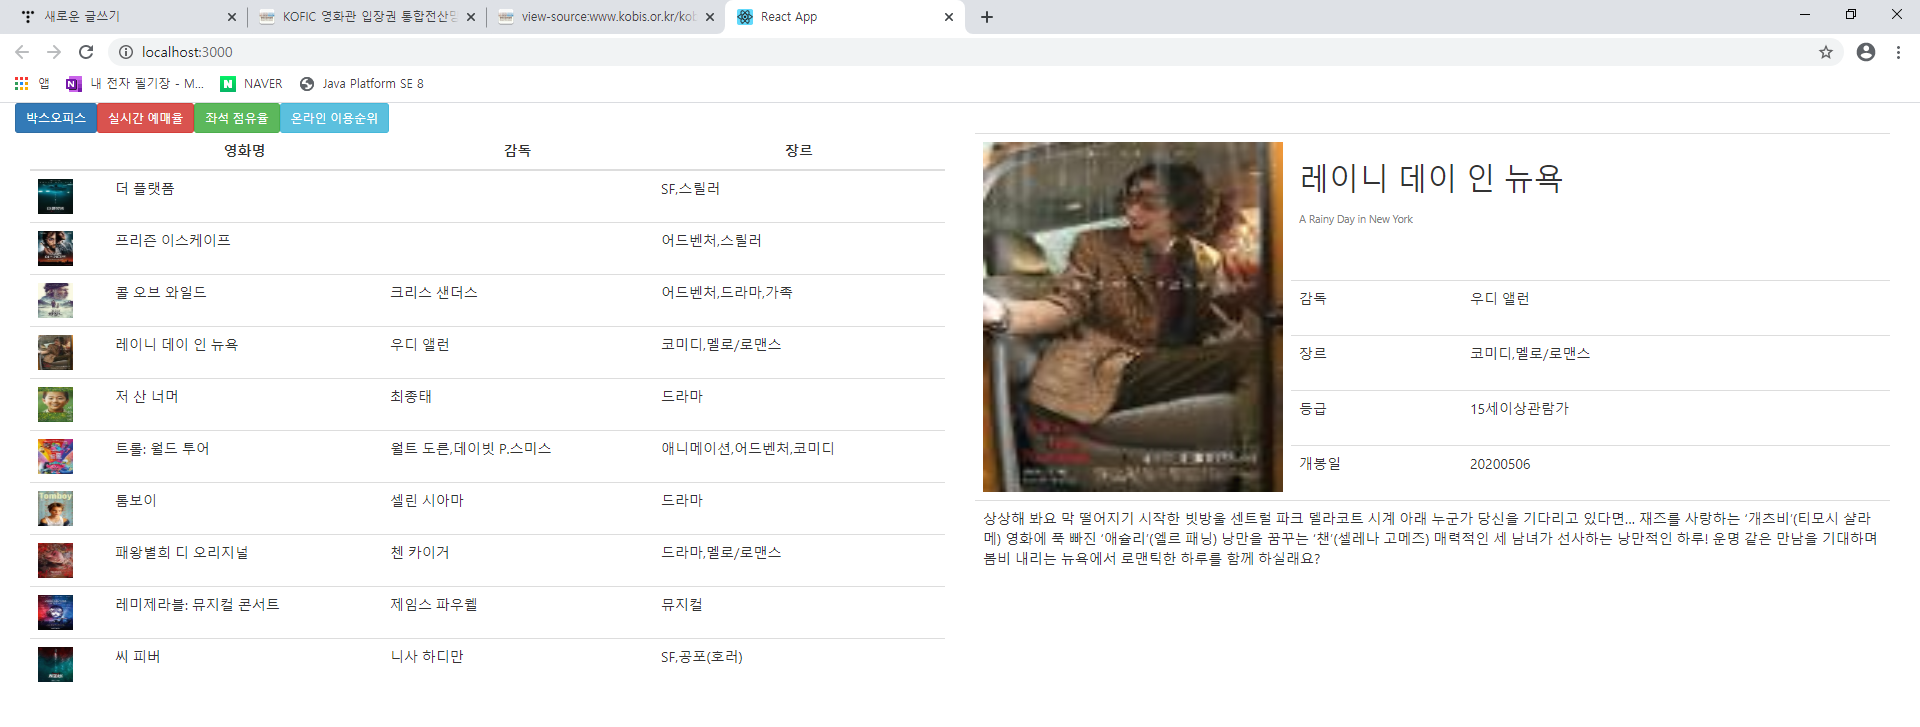Screen dimensions: 1920x727
Task: Click the 박스오피스 button
Action: (x=56, y=118)
